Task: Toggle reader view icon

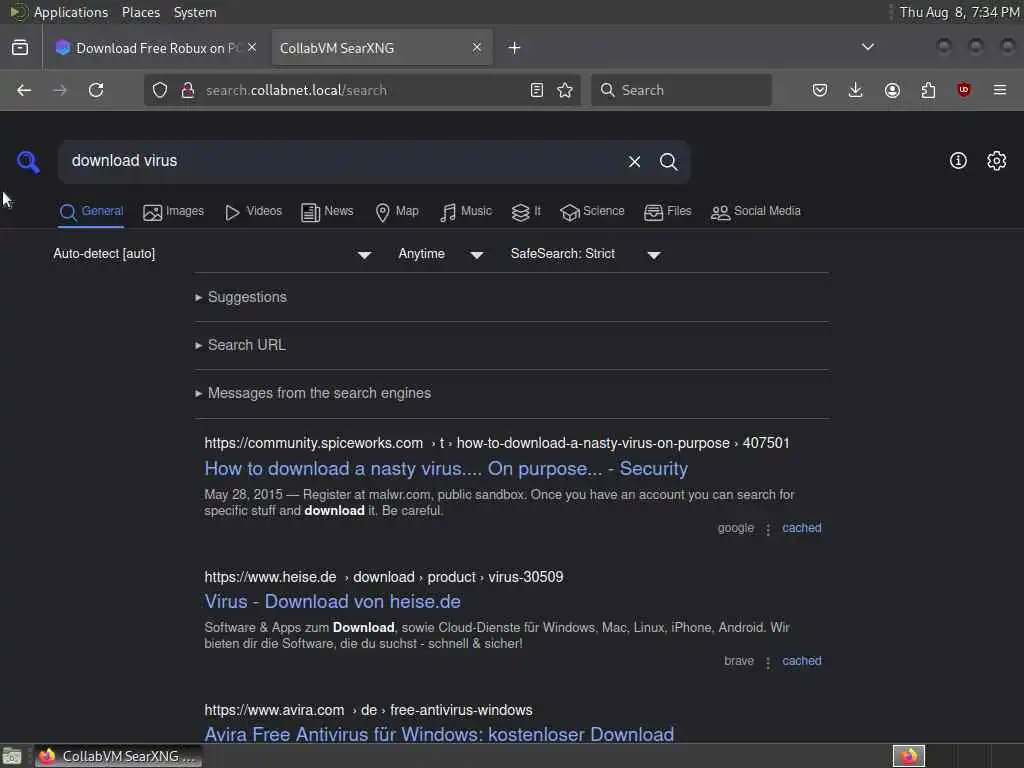Action: 537,90
